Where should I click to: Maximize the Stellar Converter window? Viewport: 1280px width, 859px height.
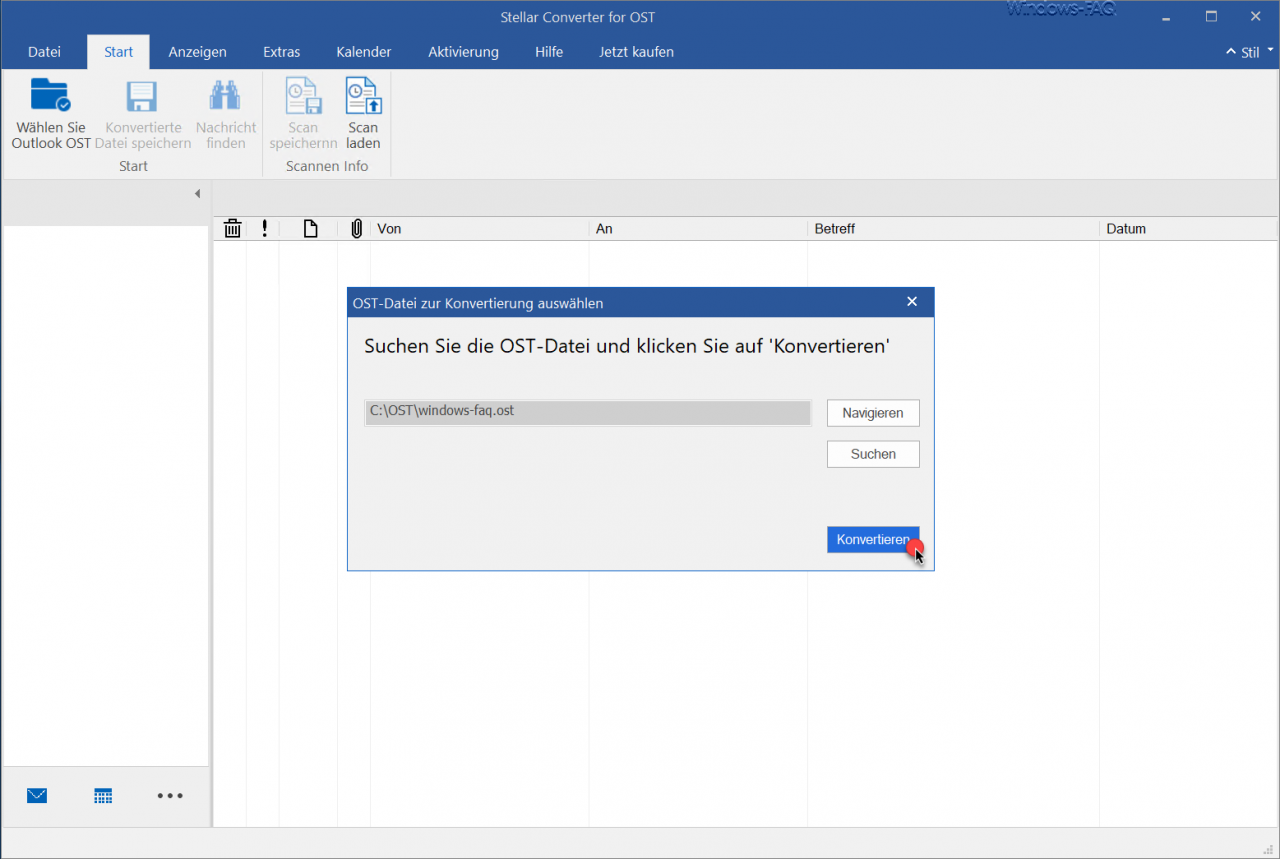(1211, 17)
